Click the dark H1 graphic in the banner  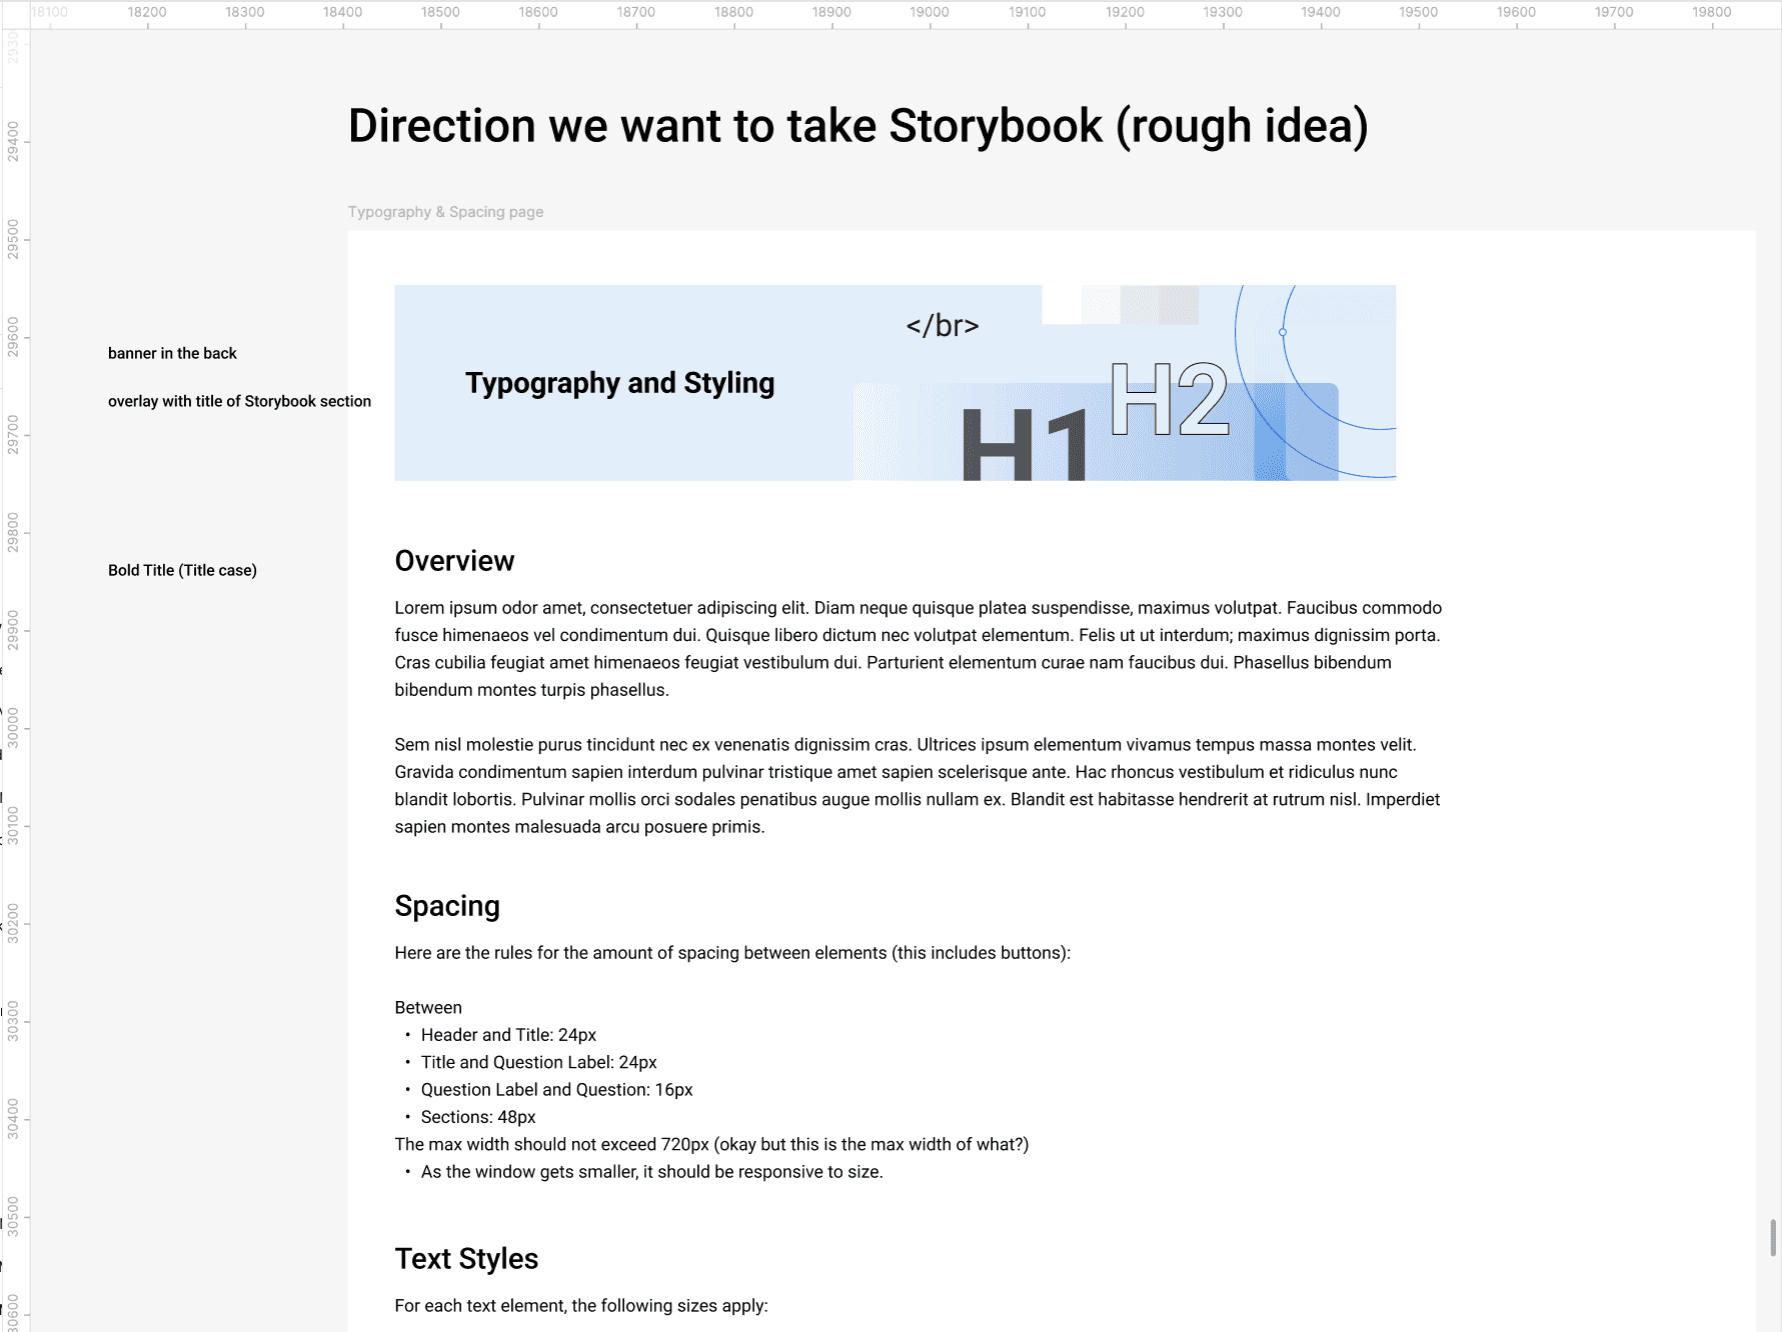(x=1024, y=445)
